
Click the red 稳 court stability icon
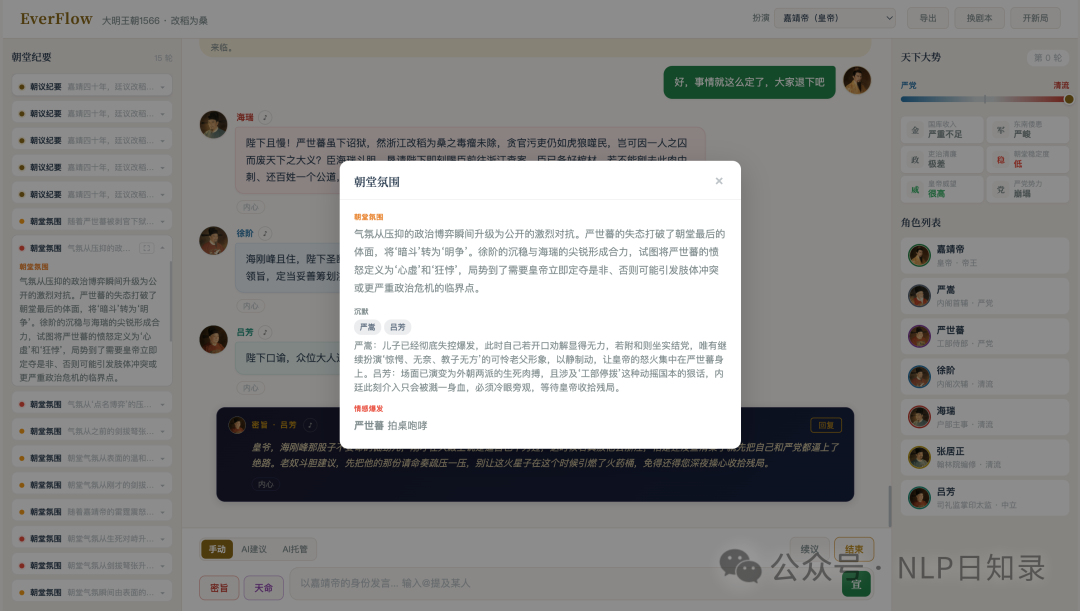point(999,158)
